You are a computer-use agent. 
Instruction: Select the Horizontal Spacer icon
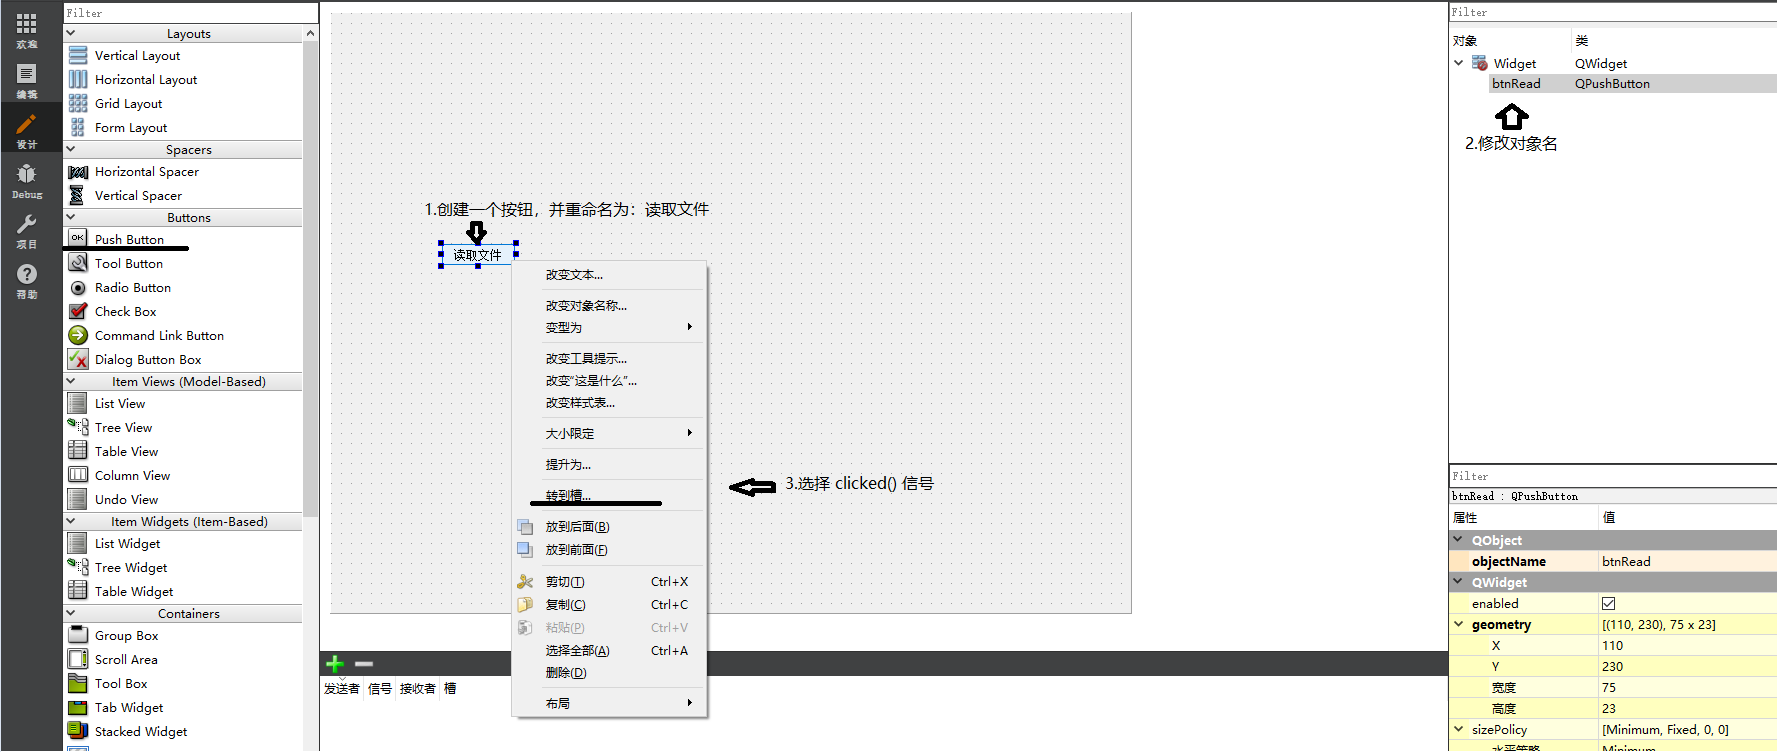tap(78, 172)
